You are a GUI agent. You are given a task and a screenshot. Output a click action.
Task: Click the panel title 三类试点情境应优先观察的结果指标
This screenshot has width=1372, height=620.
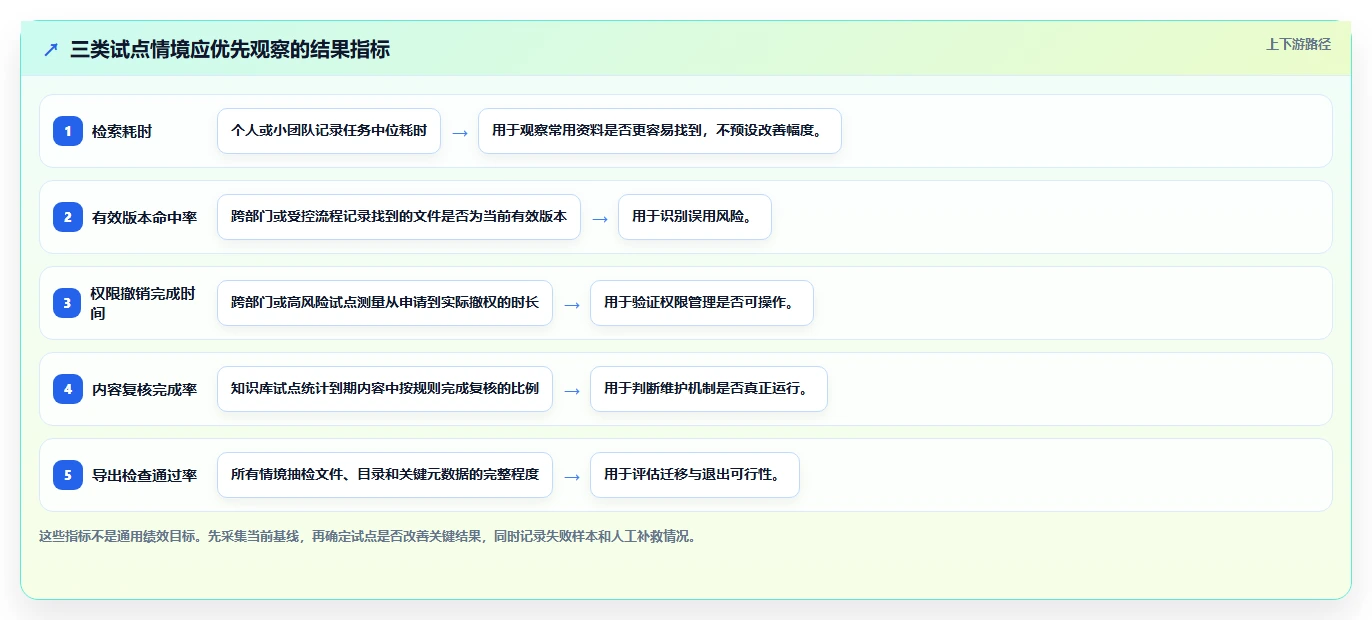[230, 49]
